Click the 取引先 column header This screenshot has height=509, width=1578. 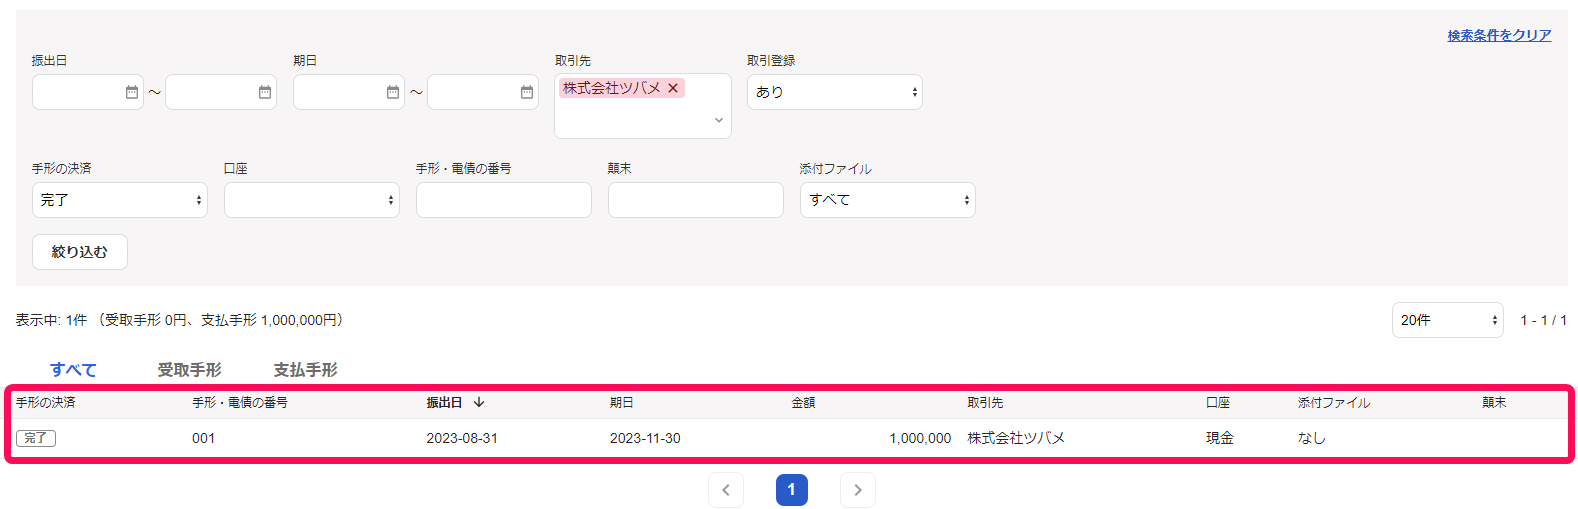(x=985, y=403)
